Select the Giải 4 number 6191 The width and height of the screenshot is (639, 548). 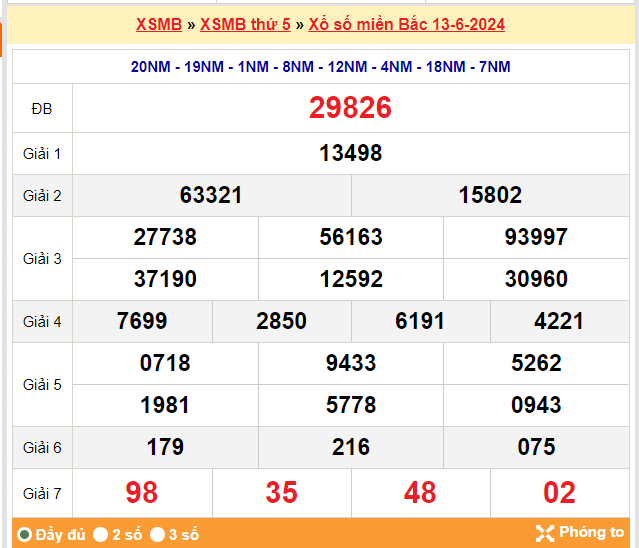(x=420, y=321)
